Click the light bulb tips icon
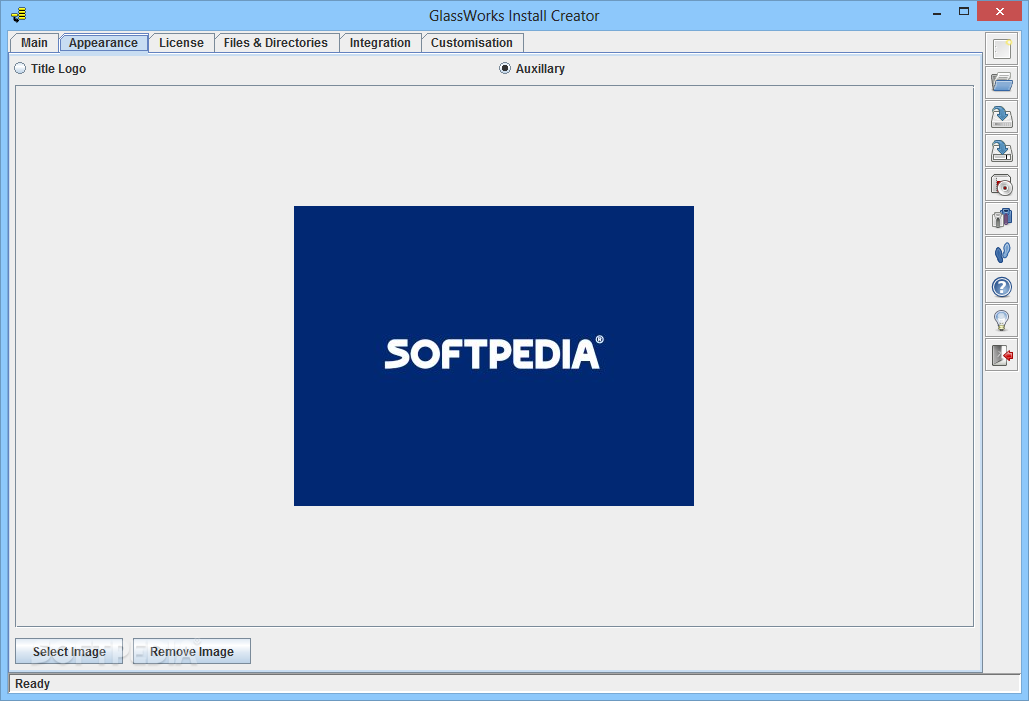The image size is (1029, 701). (1001, 321)
